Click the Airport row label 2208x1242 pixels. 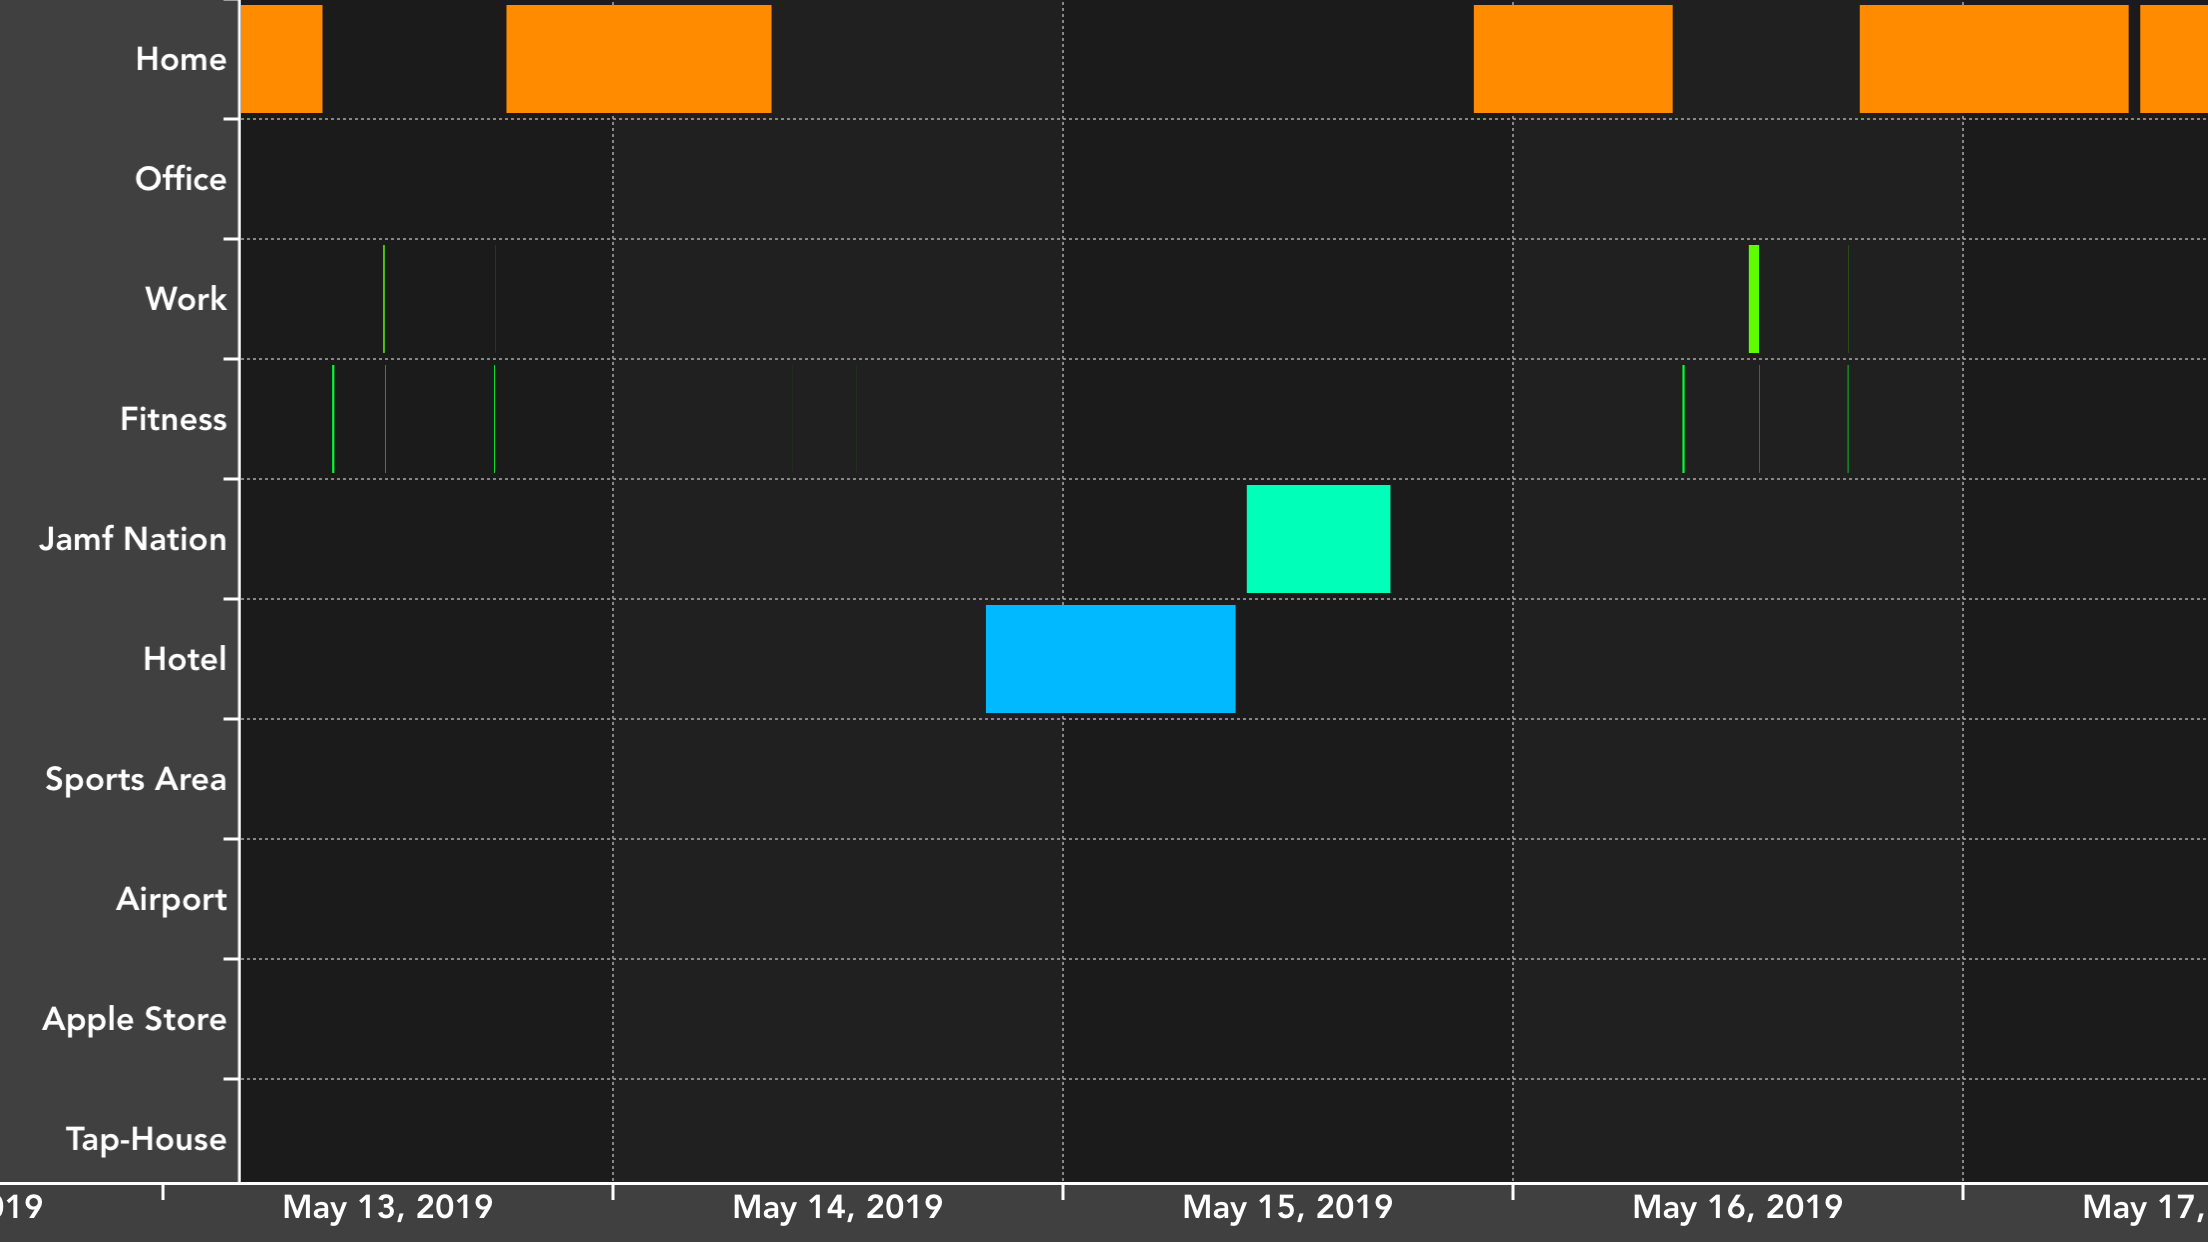(171, 899)
